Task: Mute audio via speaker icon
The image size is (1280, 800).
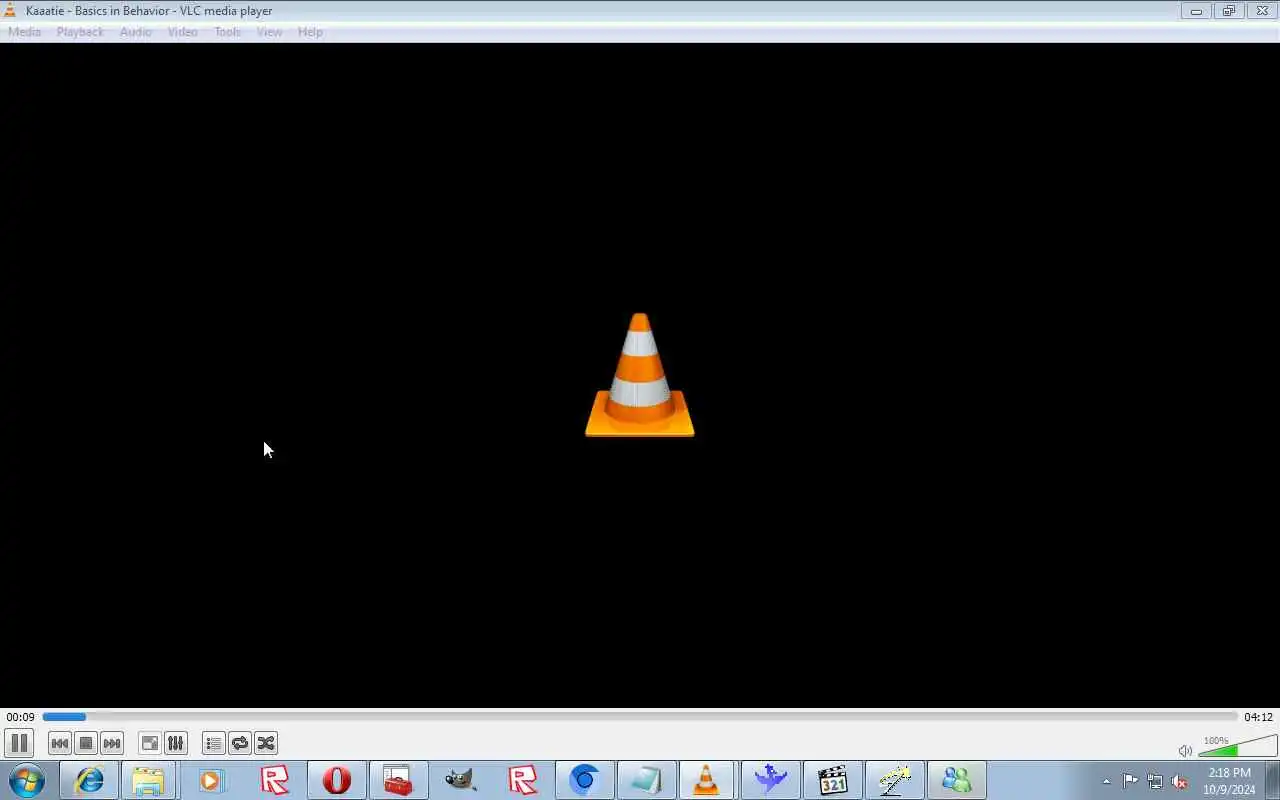Action: [1185, 751]
